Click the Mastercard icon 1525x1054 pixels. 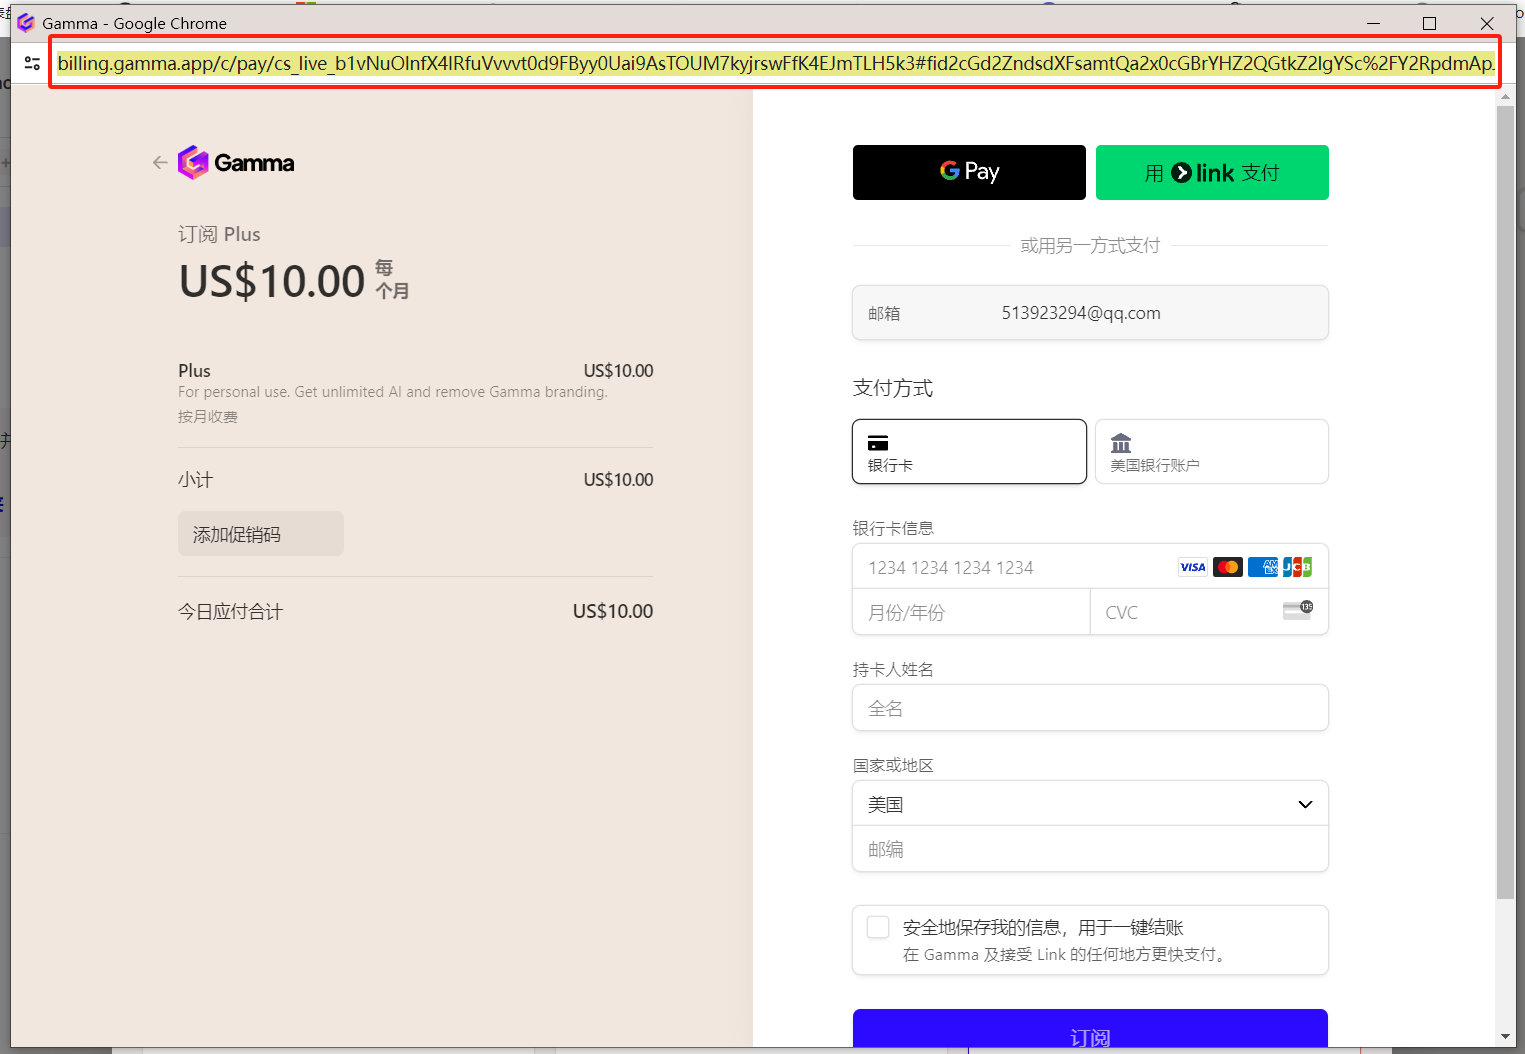(1228, 567)
